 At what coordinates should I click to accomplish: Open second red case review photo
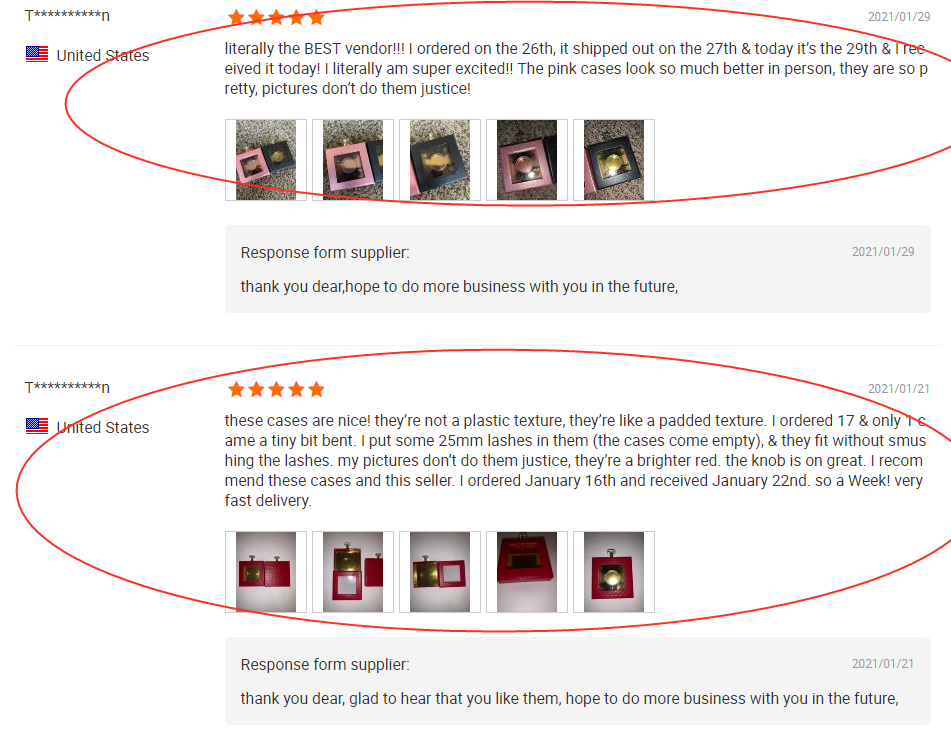click(353, 572)
